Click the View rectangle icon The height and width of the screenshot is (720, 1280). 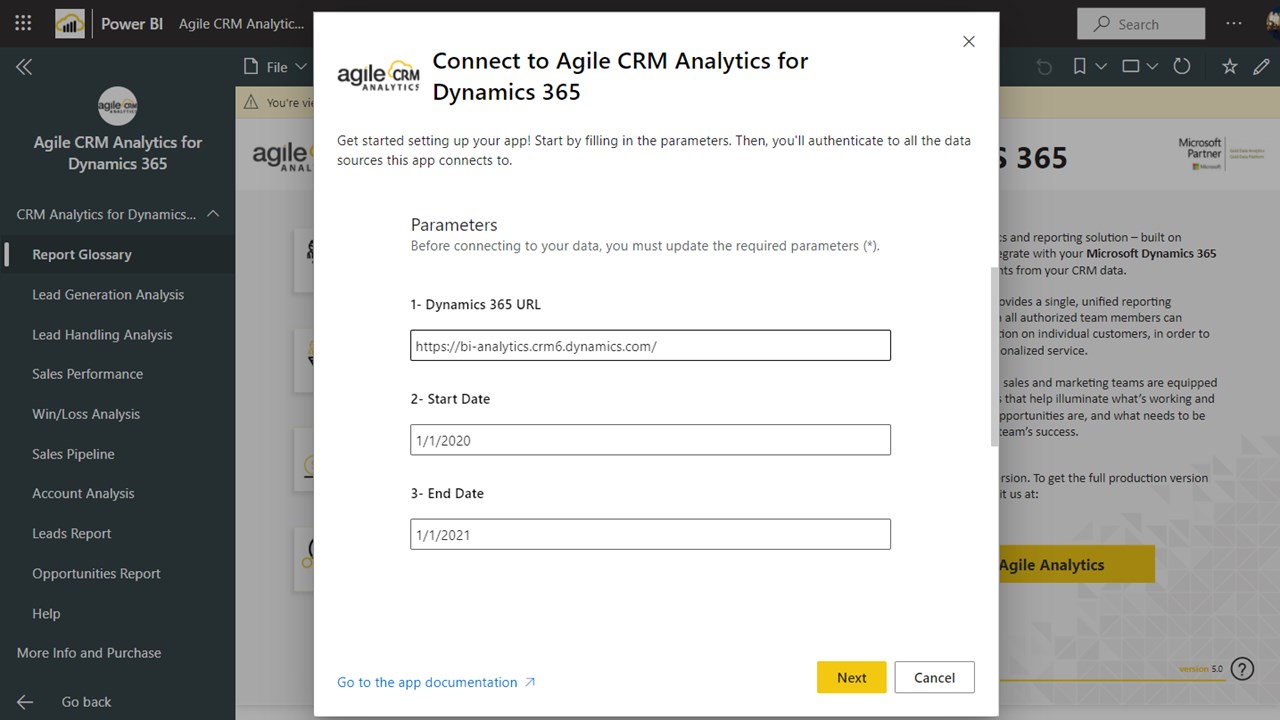(1131, 67)
